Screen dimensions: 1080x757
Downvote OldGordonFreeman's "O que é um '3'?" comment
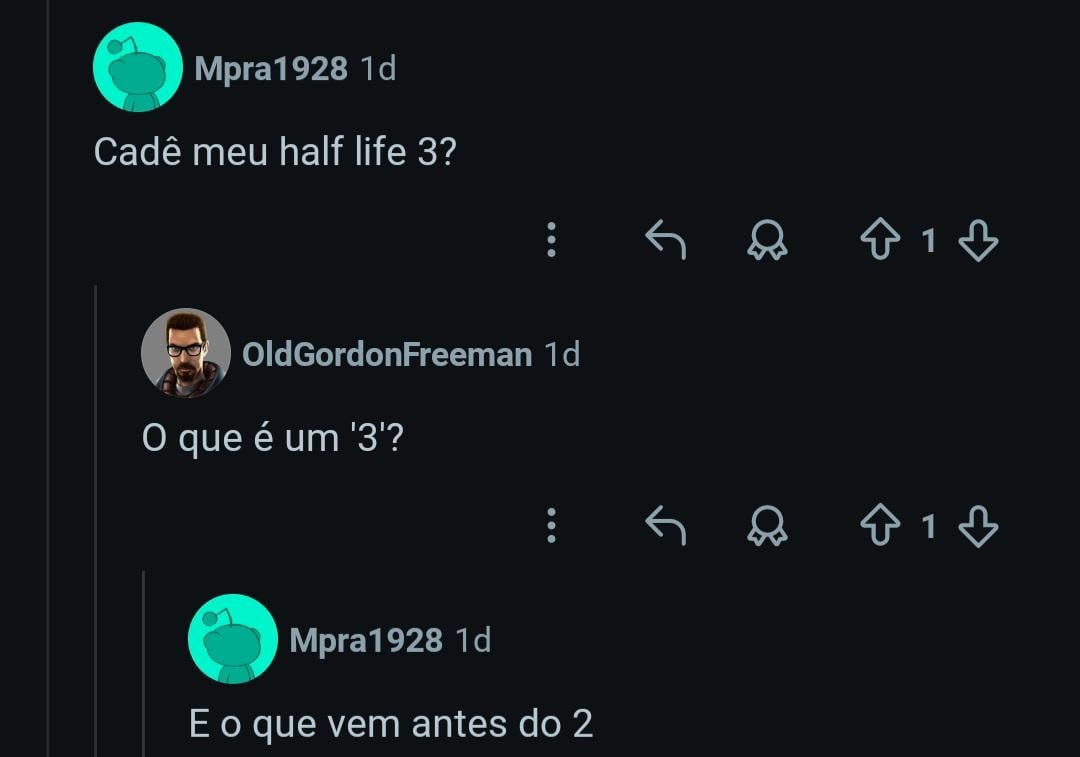977,526
